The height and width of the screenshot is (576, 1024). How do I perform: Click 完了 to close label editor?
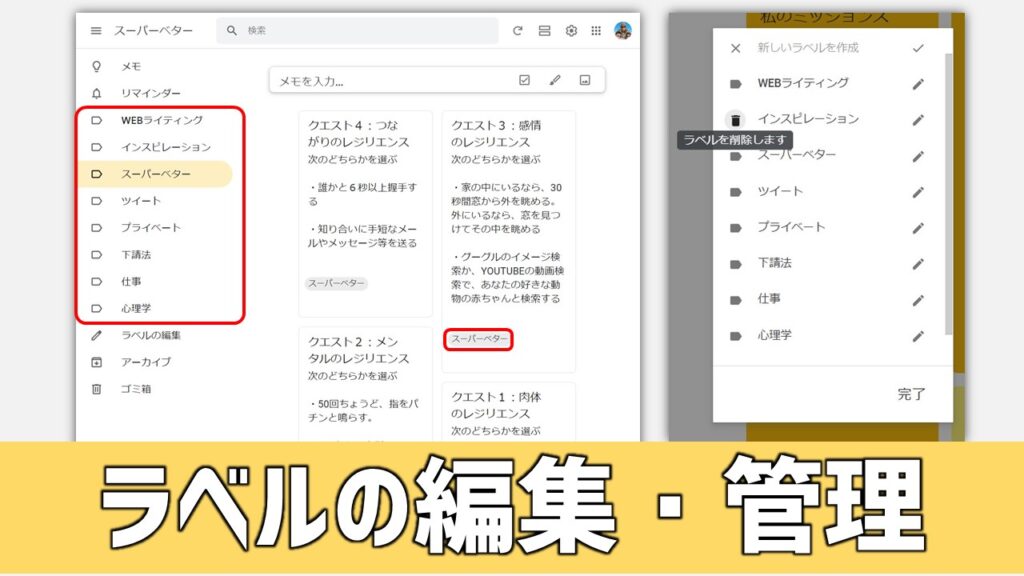click(911, 394)
